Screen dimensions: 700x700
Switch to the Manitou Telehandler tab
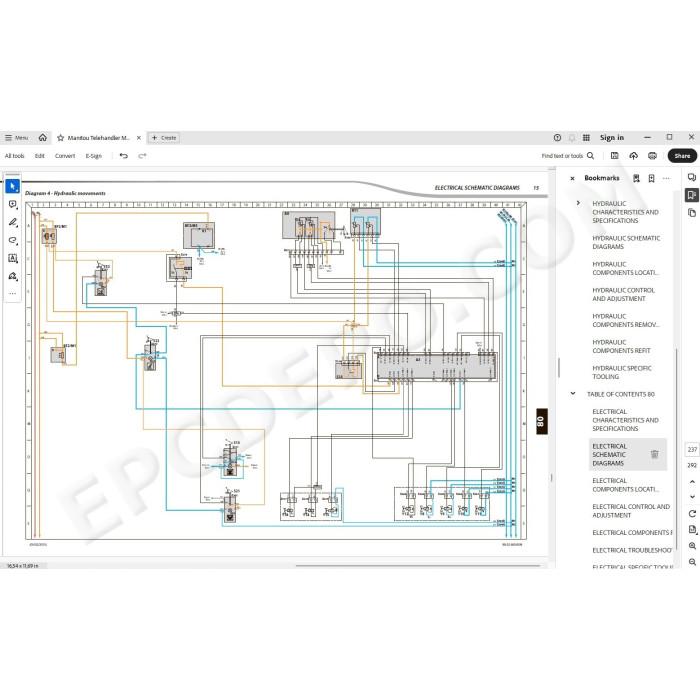click(x=99, y=138)
